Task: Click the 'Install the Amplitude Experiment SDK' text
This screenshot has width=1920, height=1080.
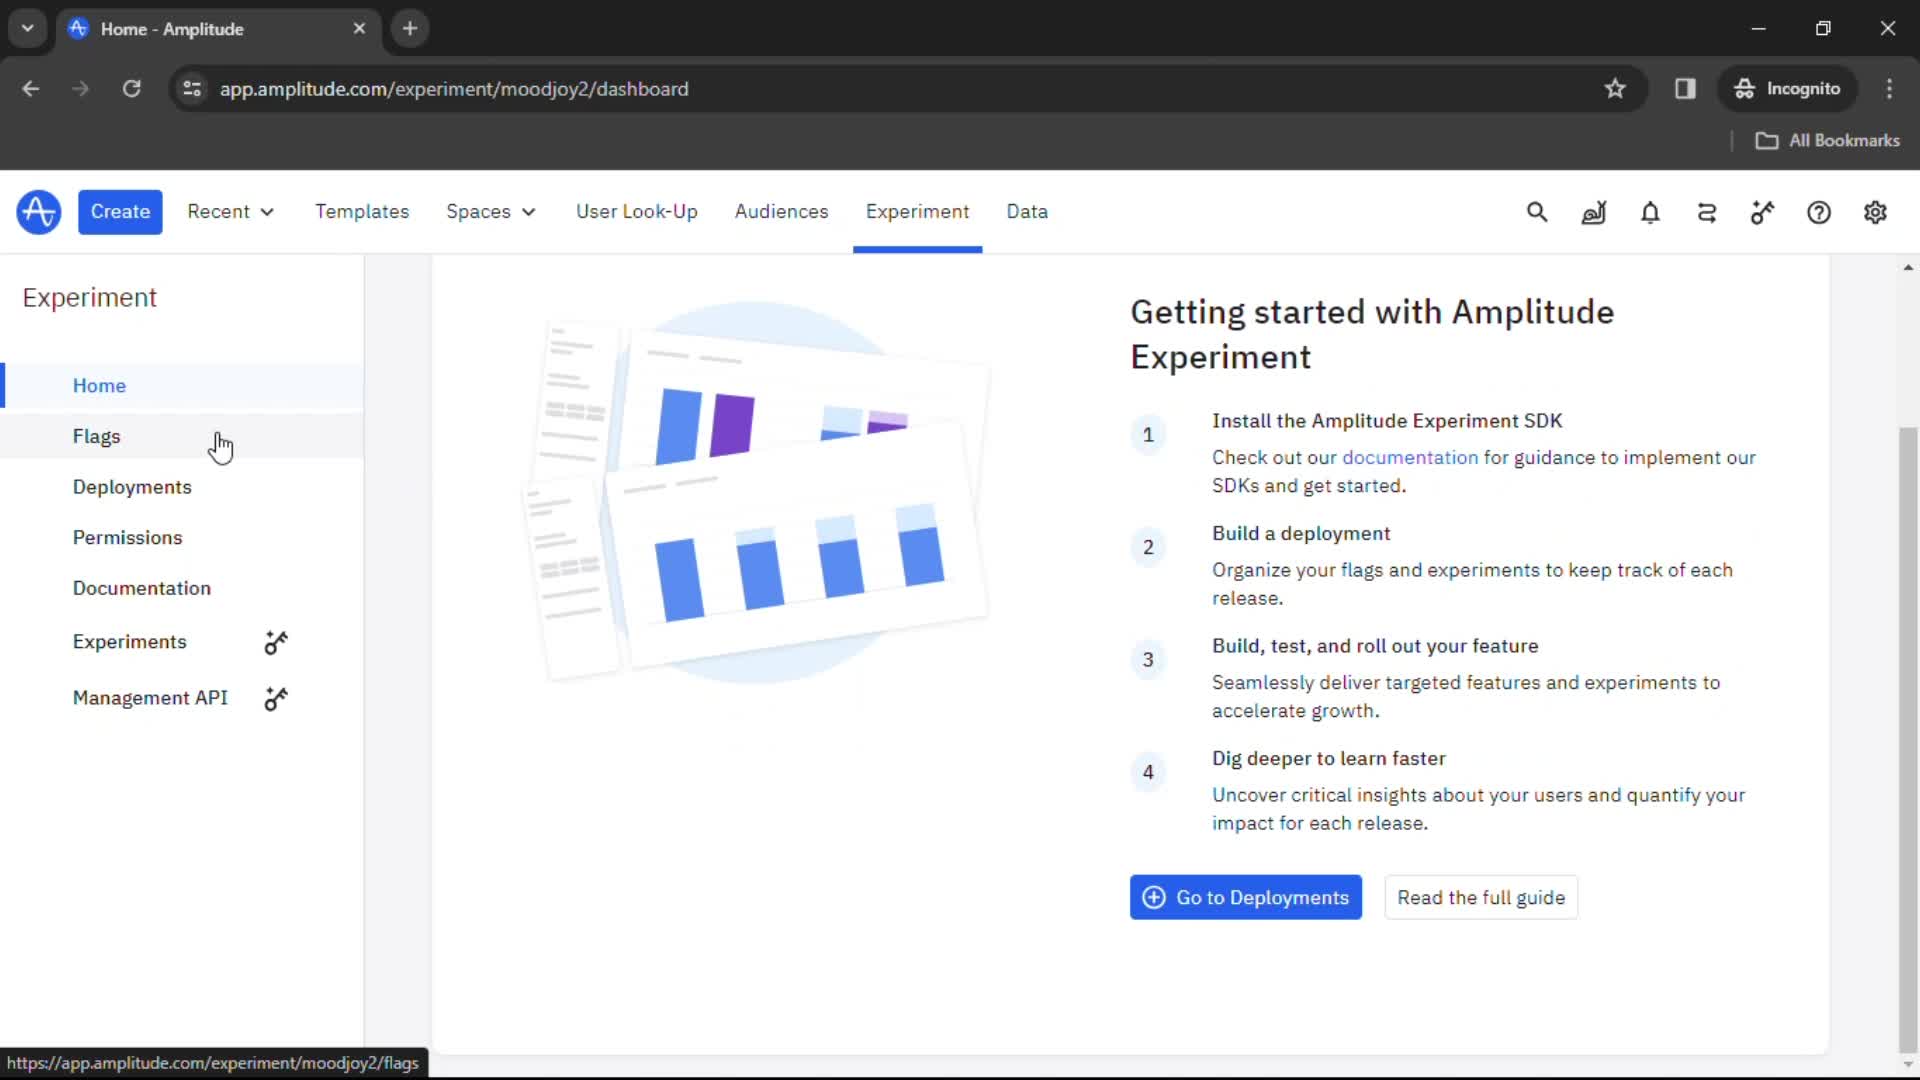Action: (1387, 421)
